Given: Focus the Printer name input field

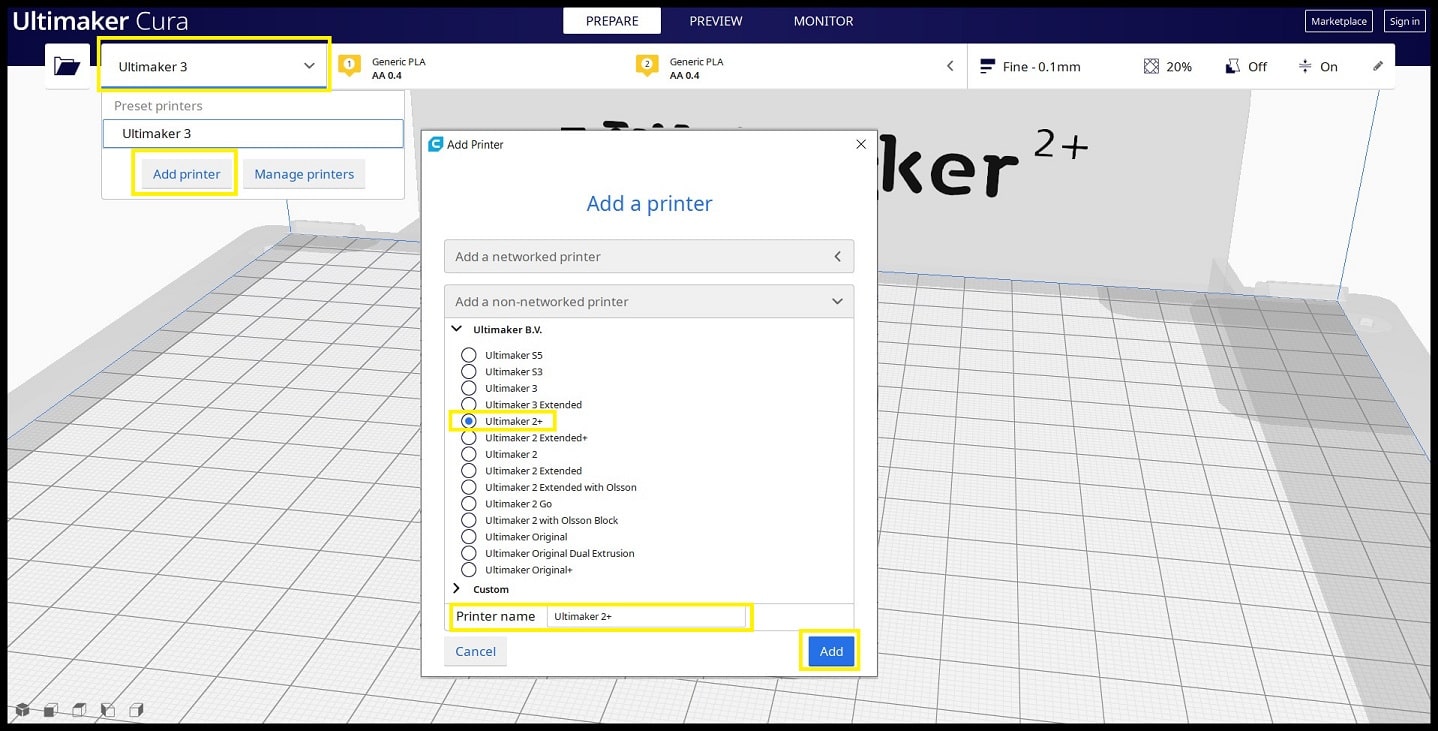Looking at the screenshot, I should [x=646, y=617].
